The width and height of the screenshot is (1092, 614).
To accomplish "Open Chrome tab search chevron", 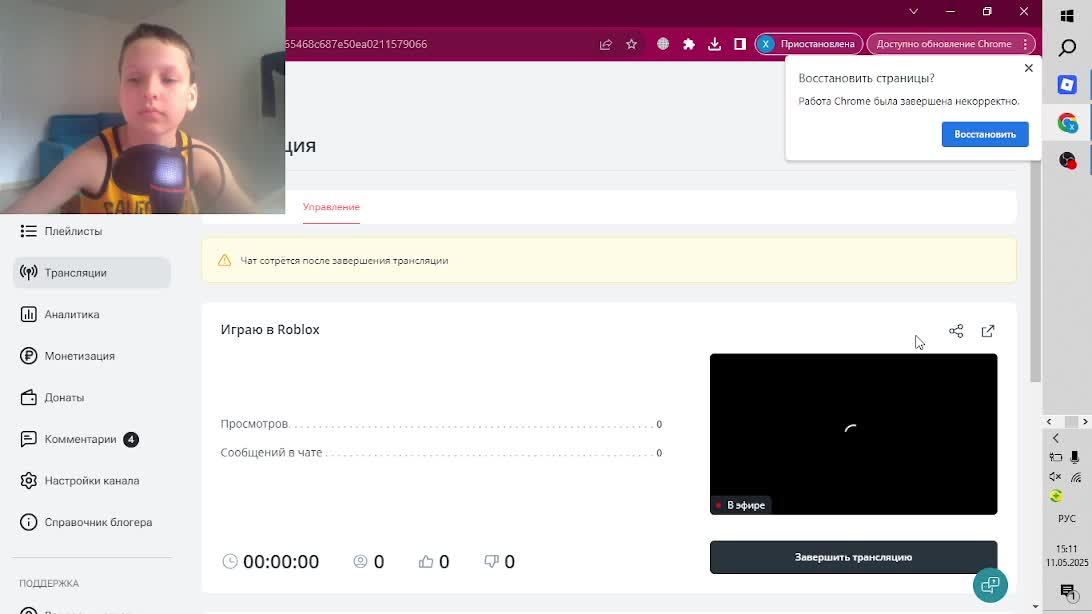I will point(914,11).
